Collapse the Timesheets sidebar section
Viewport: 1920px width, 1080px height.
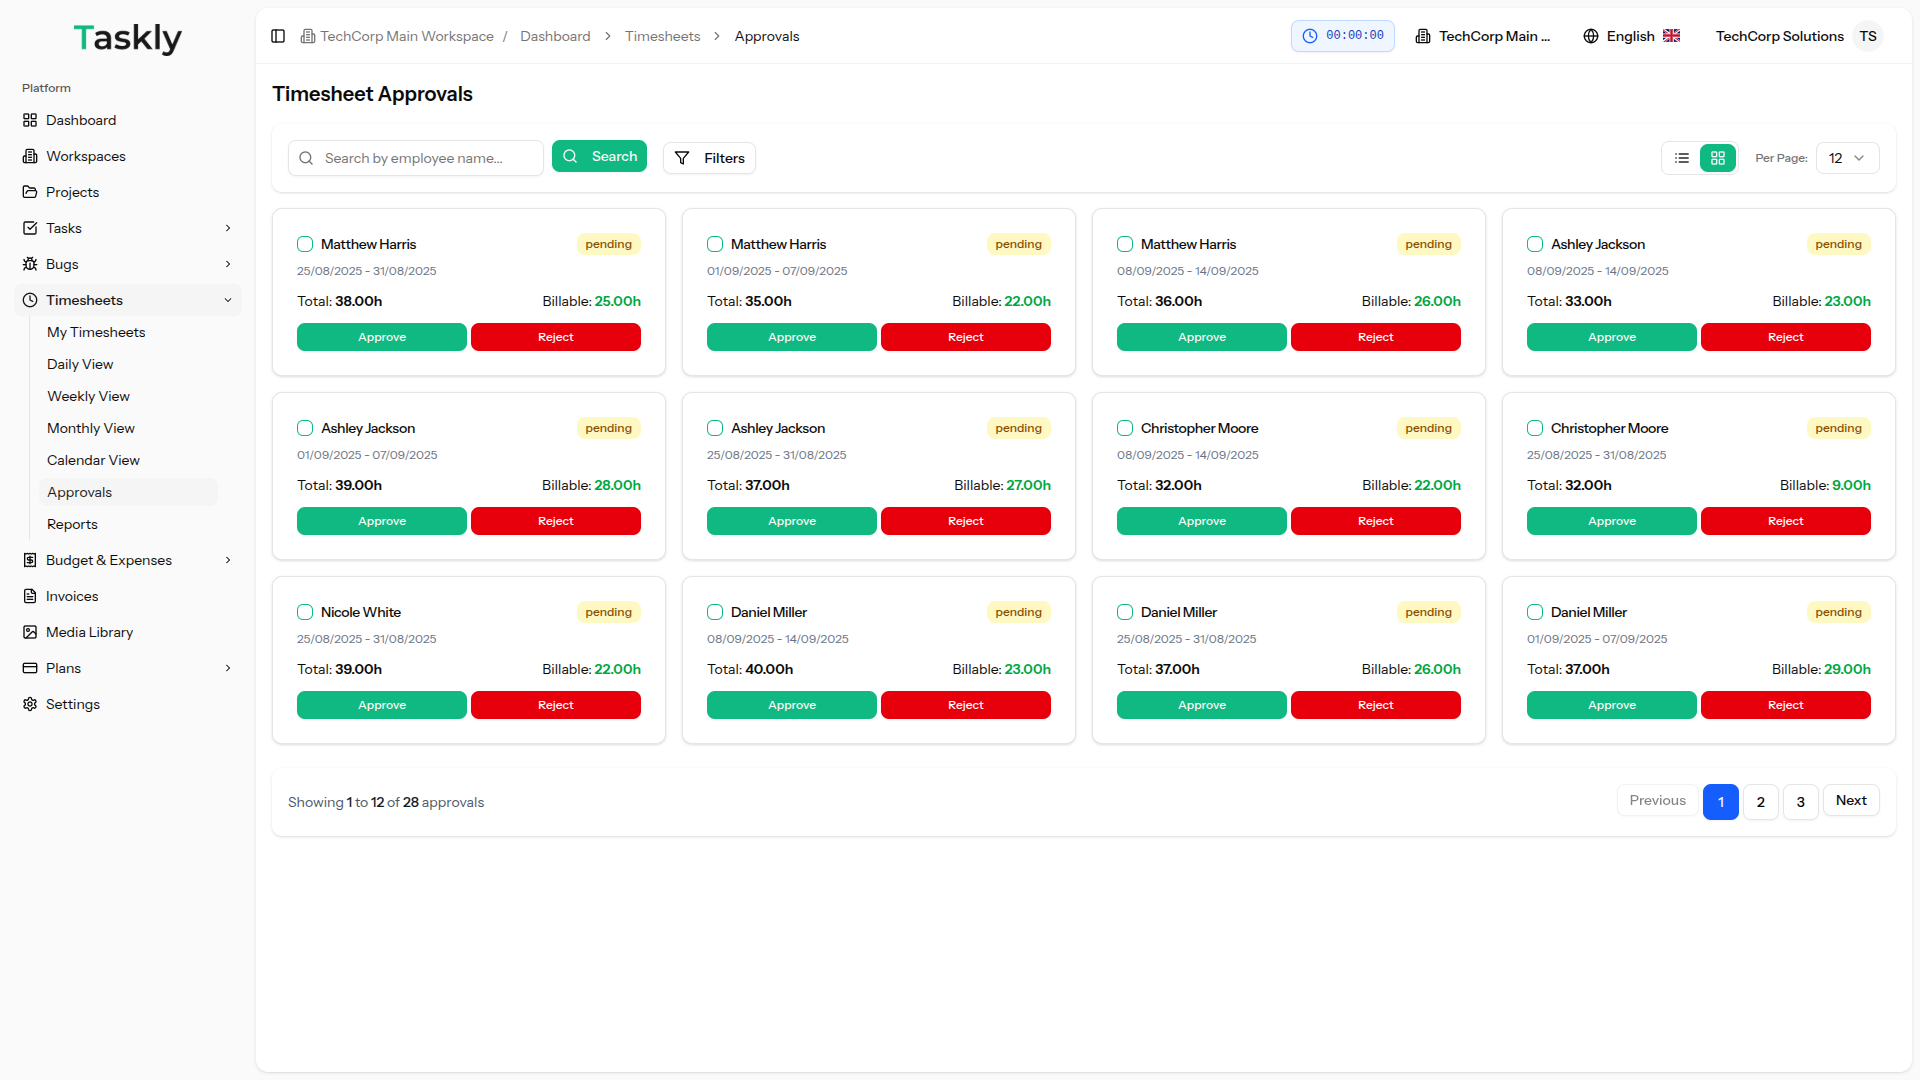[228, 300]
